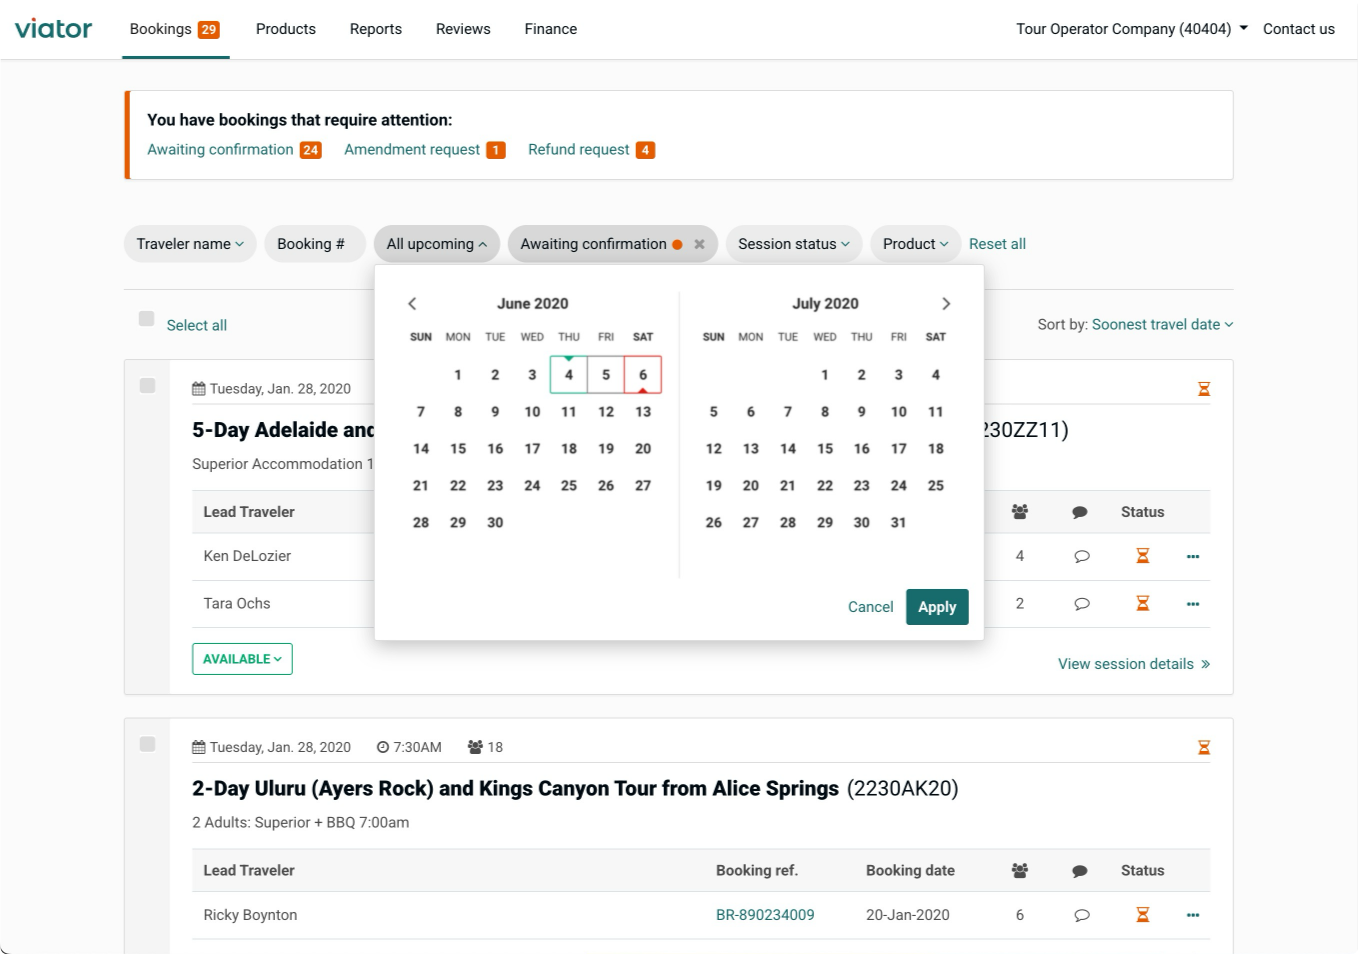Select June 4 in the calendar
Viewport: 1358px width, 954px height.
pyautogui.click(x=569, y=375)
